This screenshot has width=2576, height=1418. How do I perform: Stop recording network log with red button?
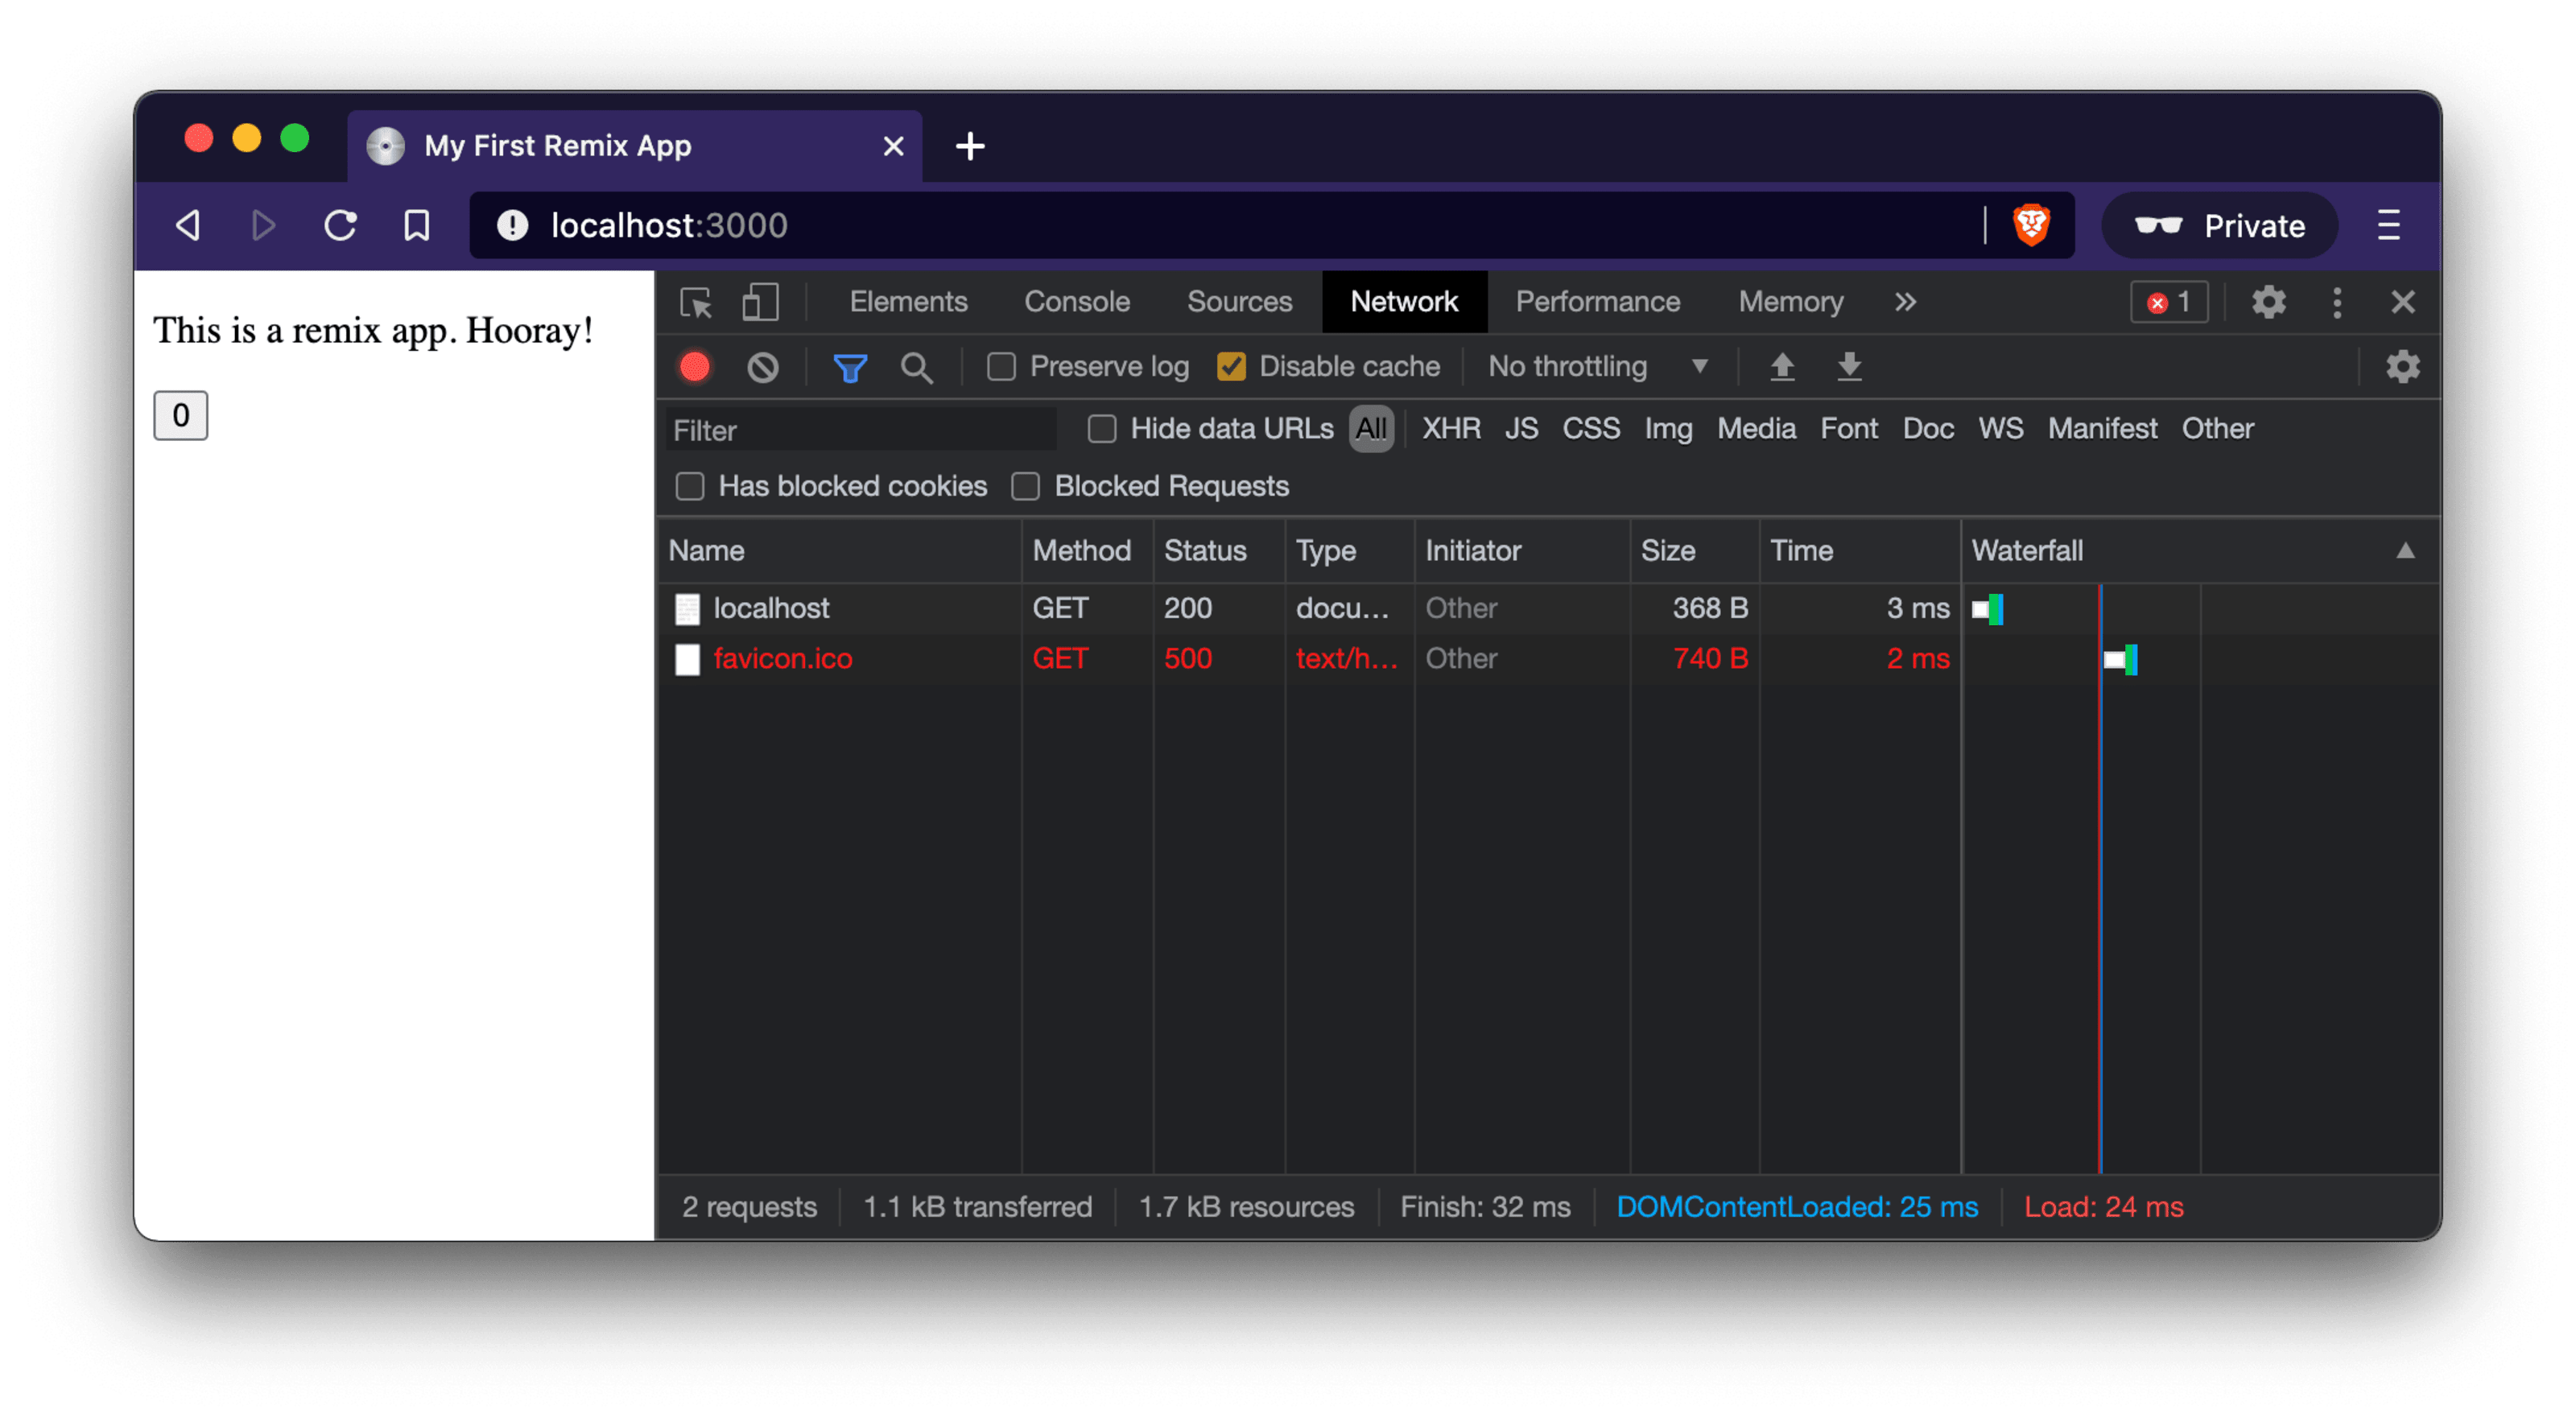tap(695, 367)
